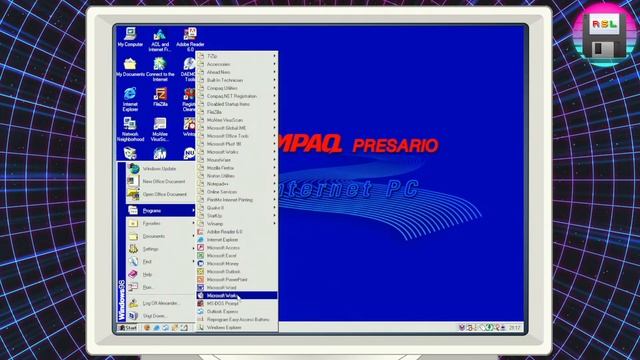Open Adobe Reader 6.0 desktop icon

point(190,39)
